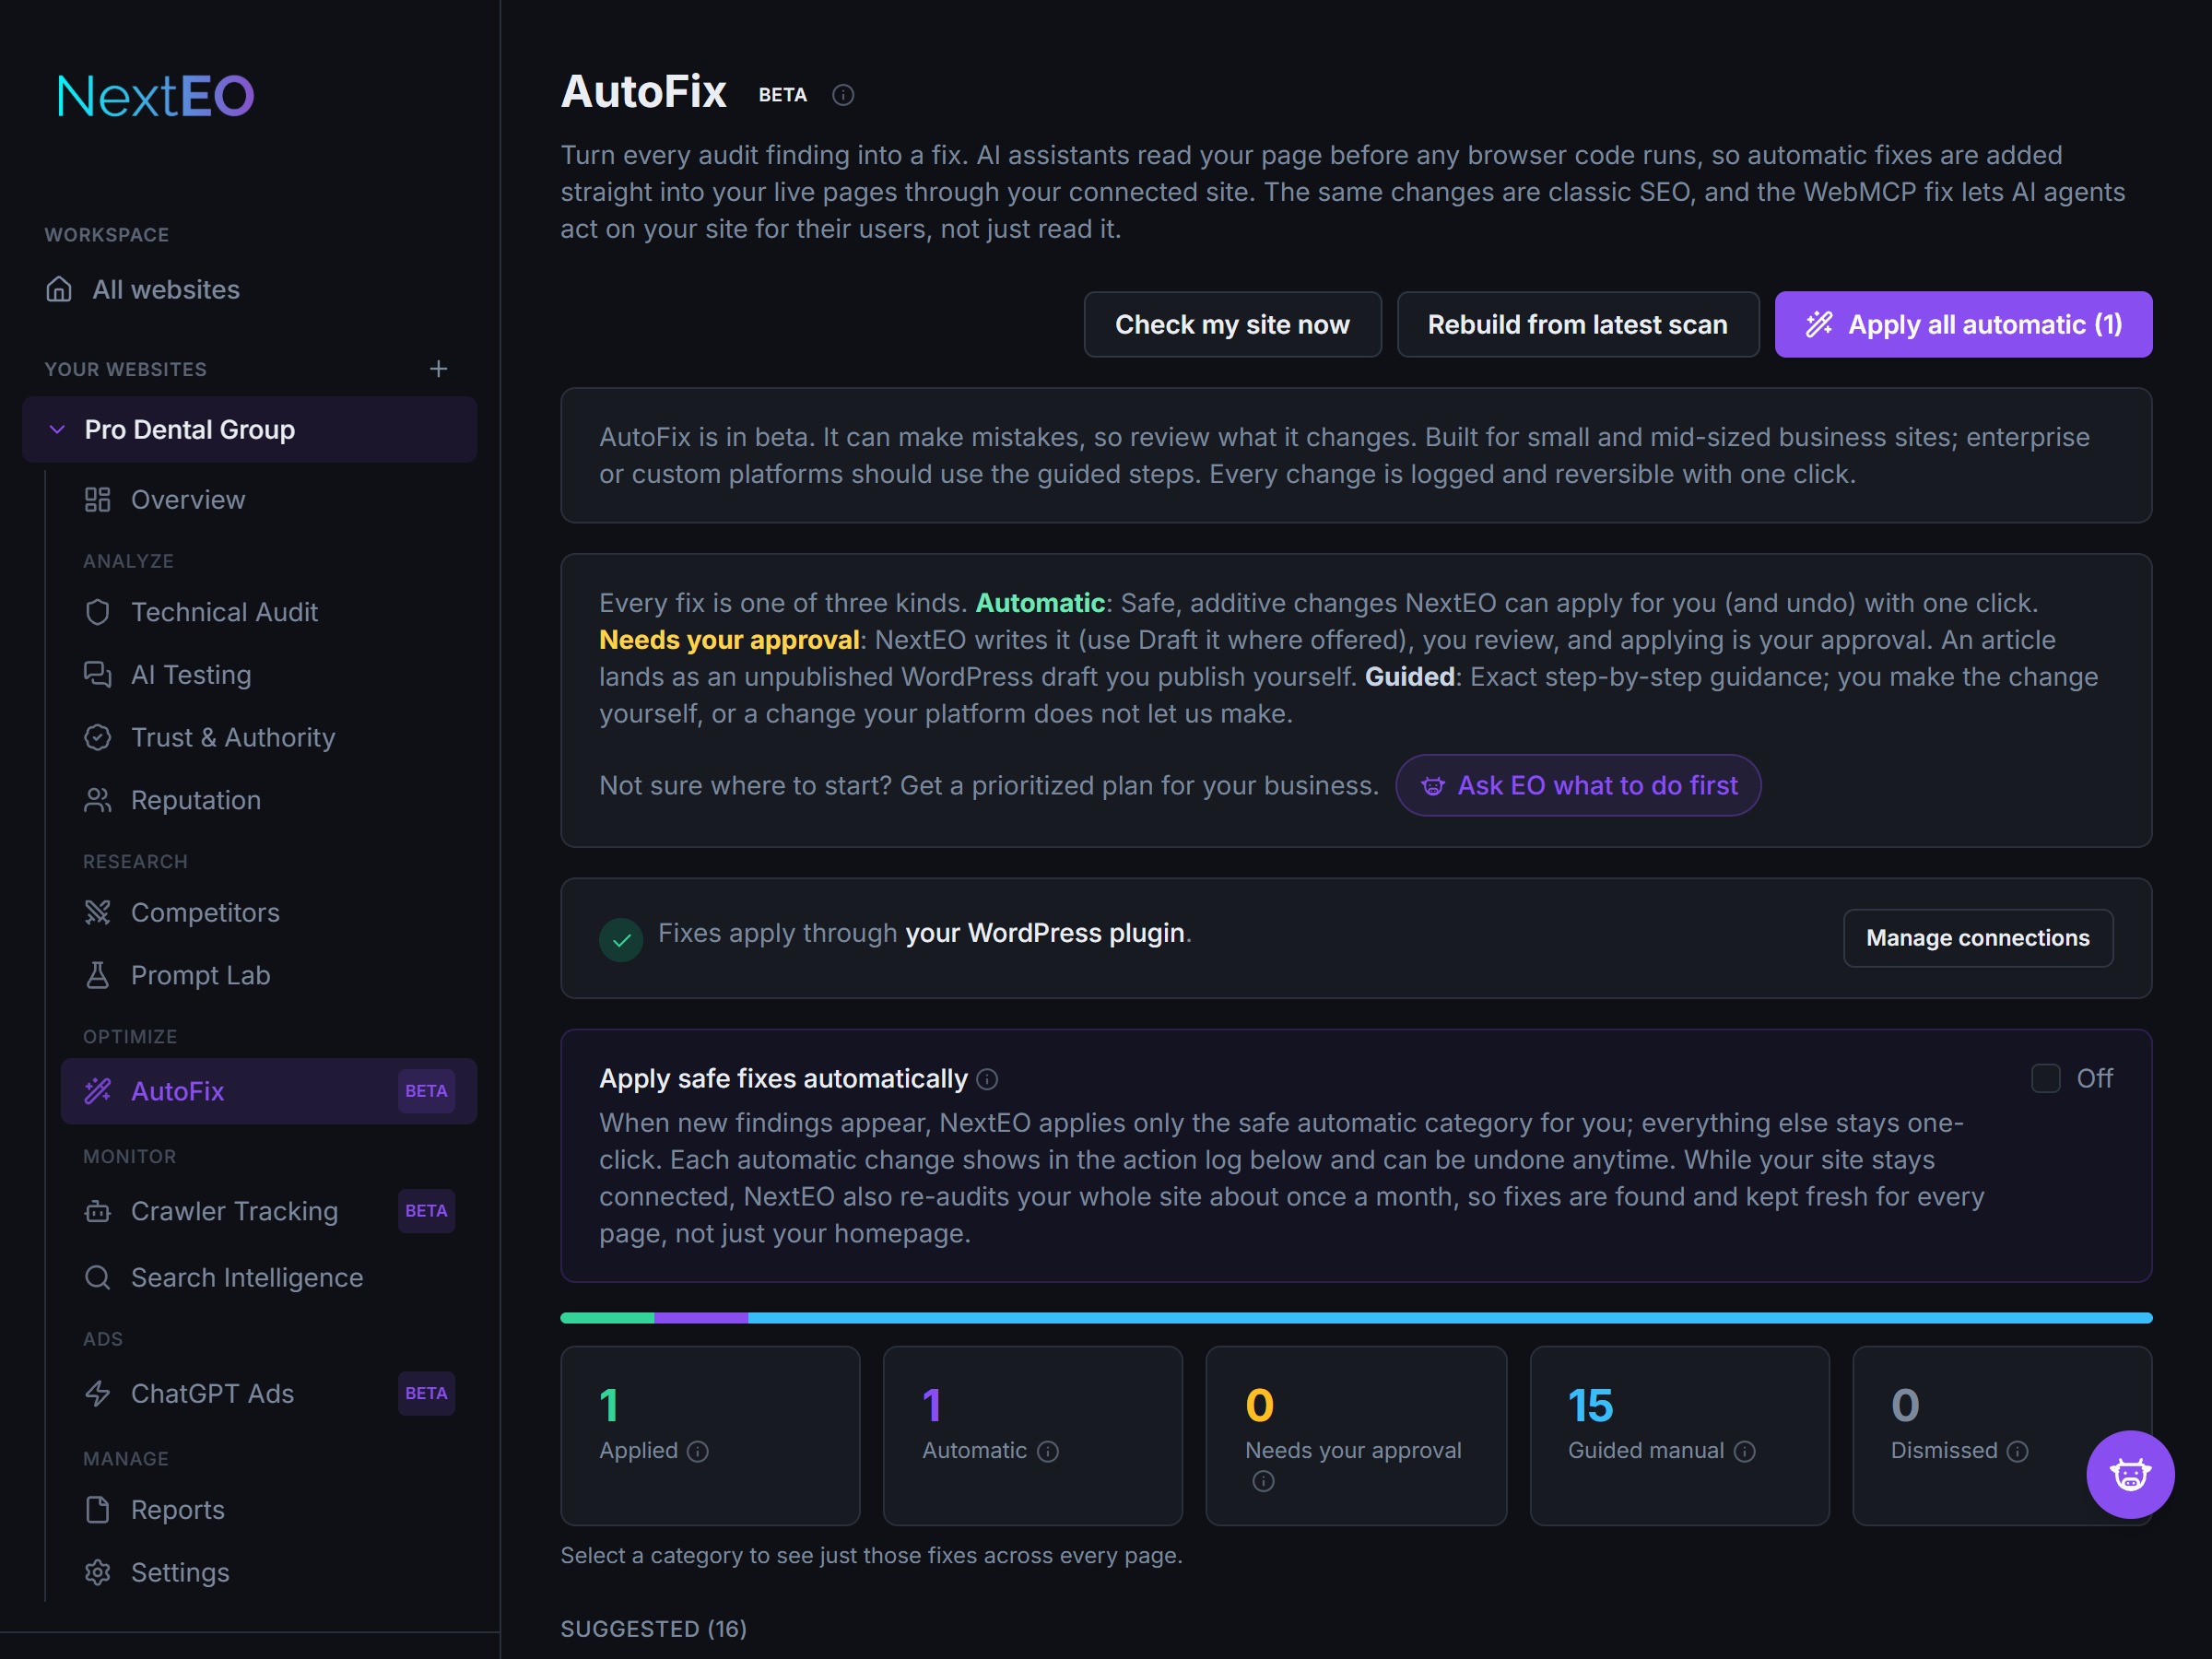Add a new website with the plus icon
Image resolution: width=2212 pixels, height=1659 pixels.
pyautogui.click(x=438, y=369)
